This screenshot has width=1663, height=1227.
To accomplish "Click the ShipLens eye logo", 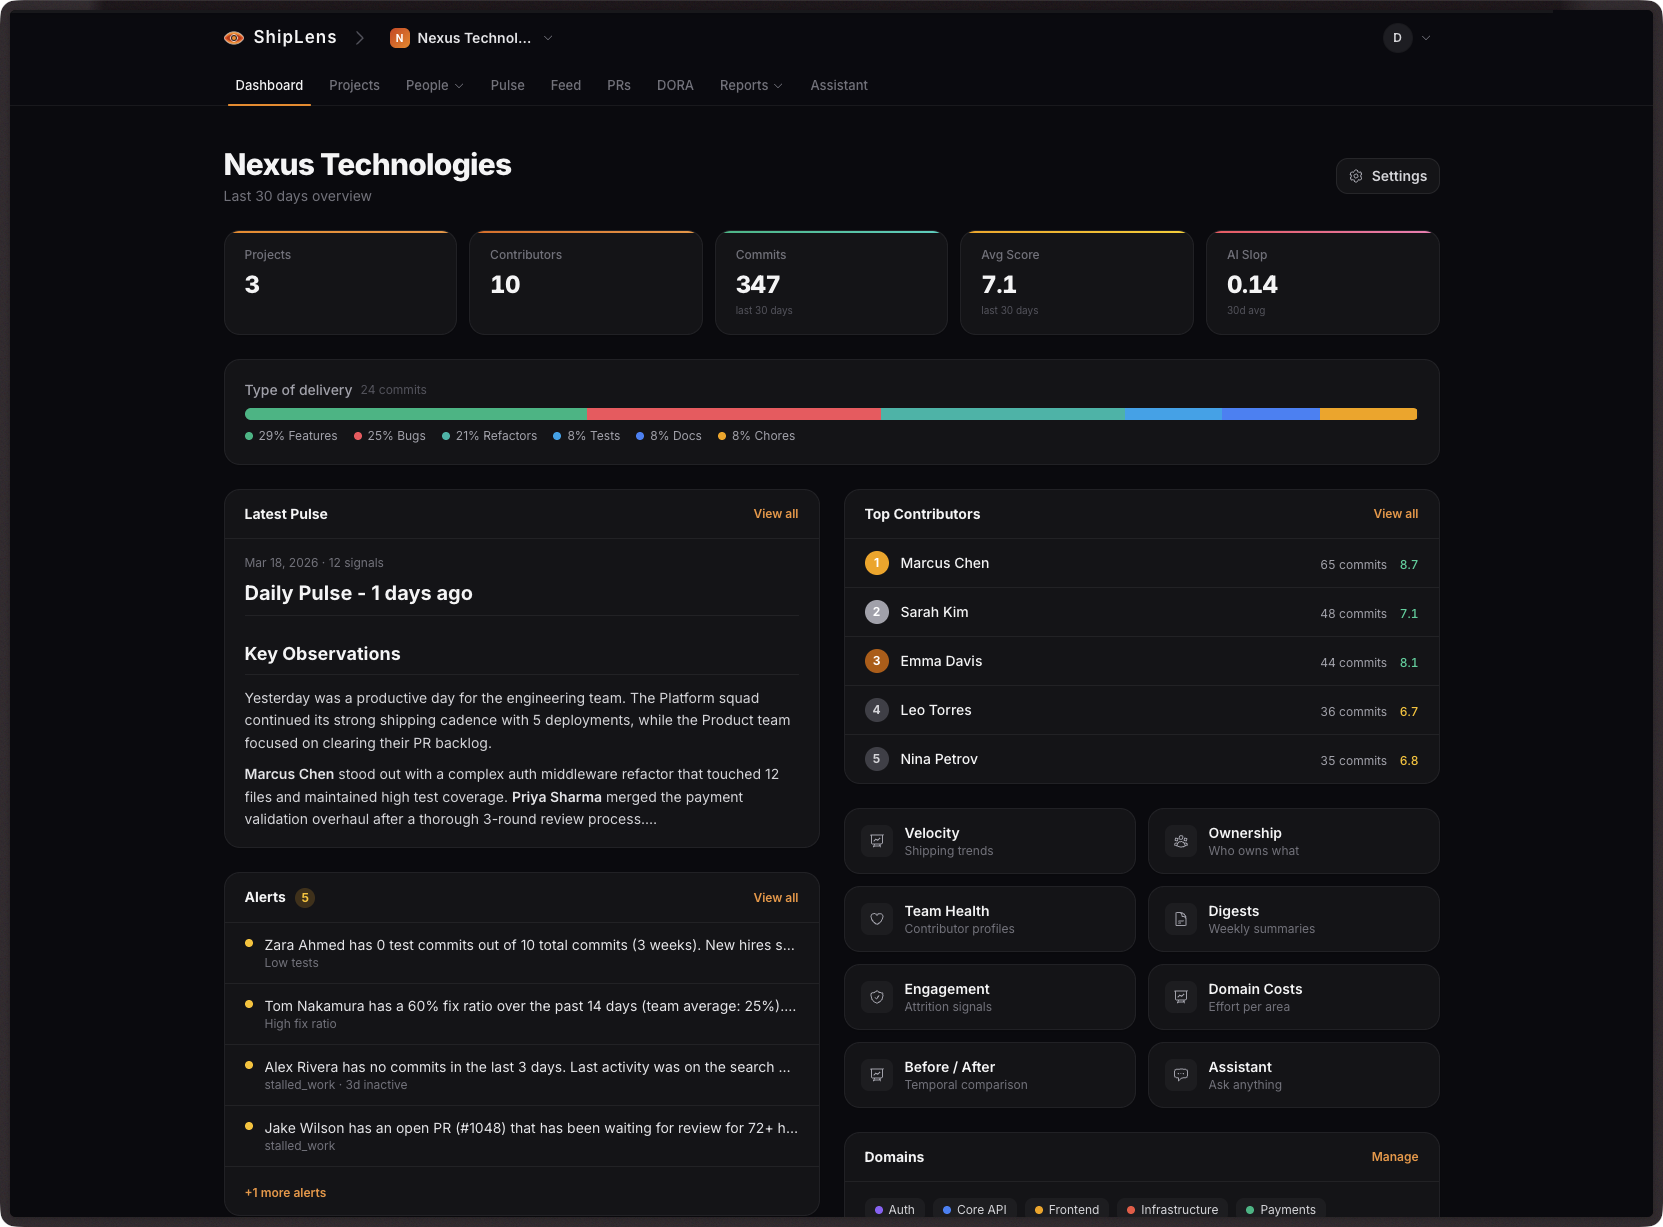I will (233, 37).
